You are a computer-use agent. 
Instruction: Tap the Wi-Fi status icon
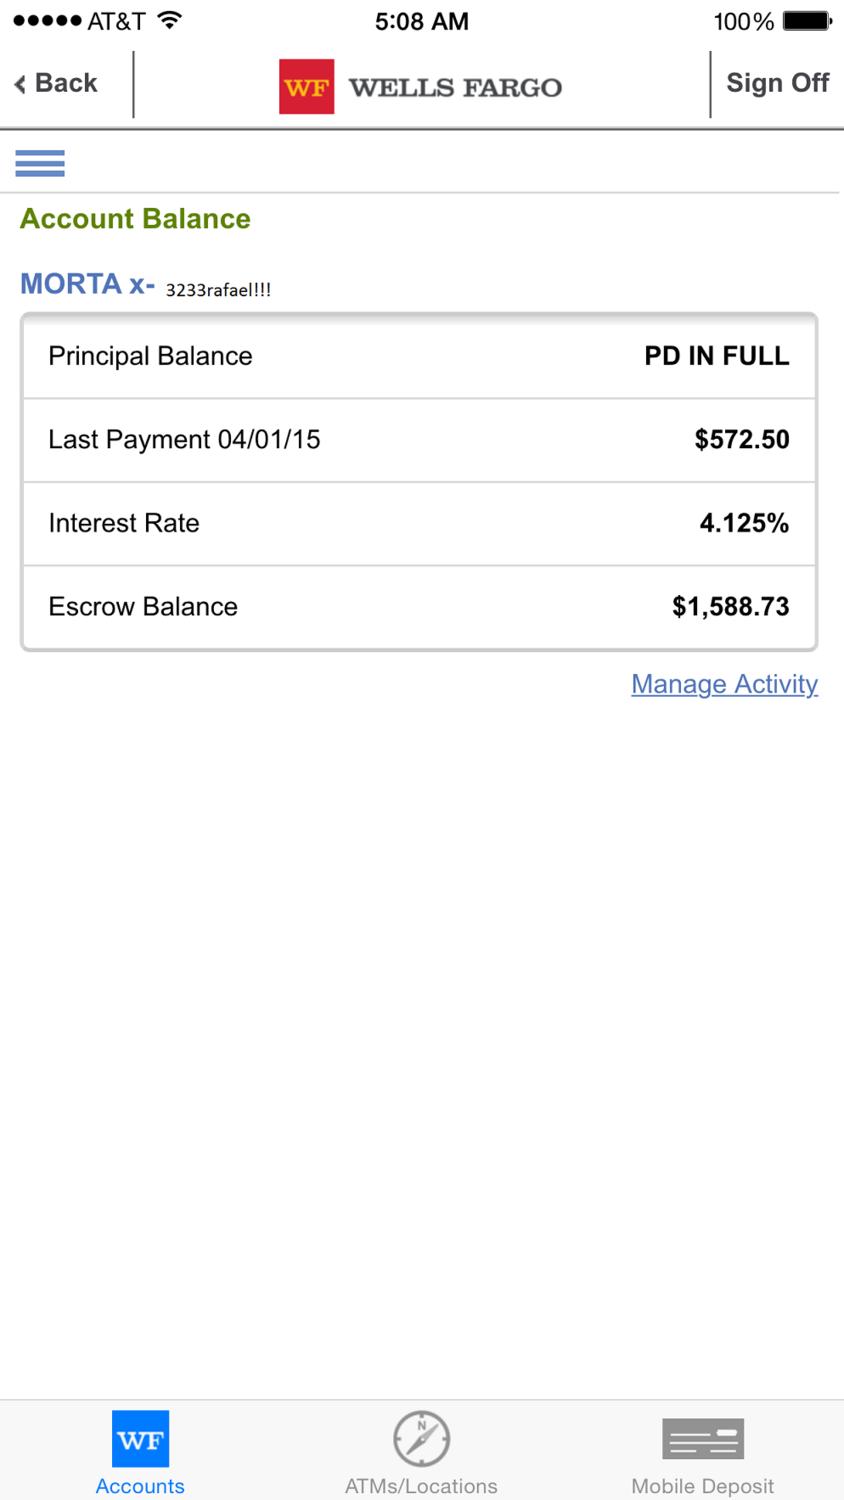(x=170, y=20)
